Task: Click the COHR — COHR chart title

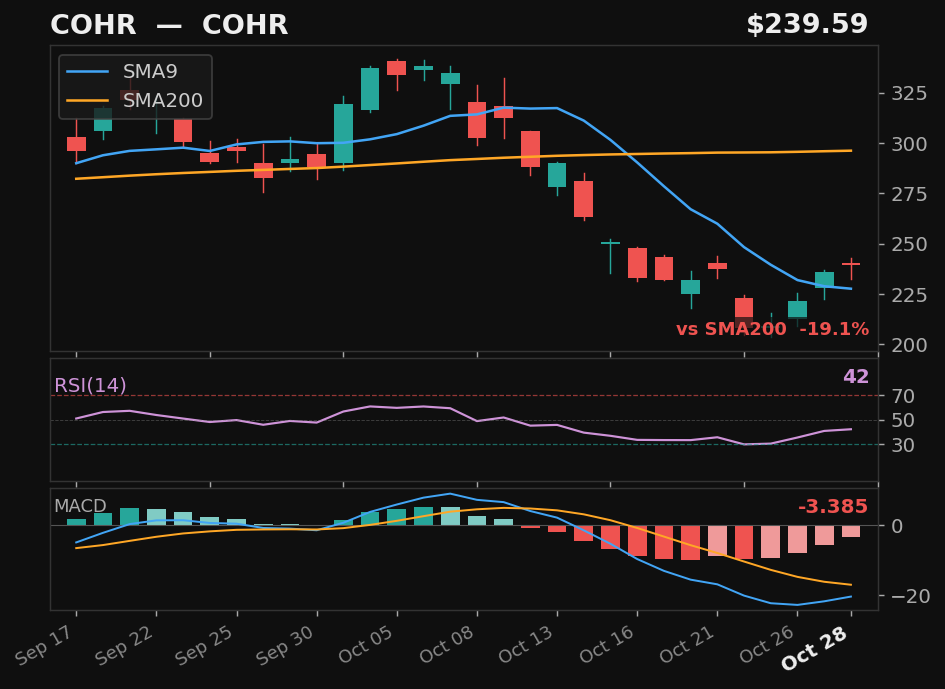Action: coord(169,25)
